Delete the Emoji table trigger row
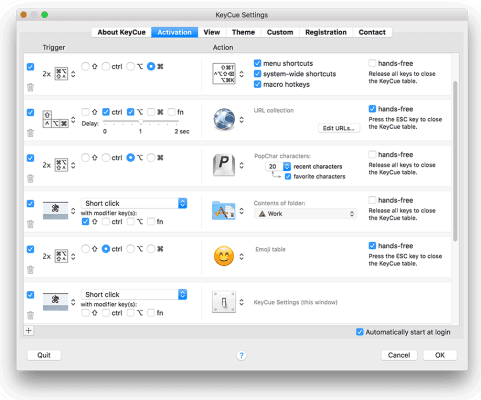This screenshot has height=400, width=481. click(30, 270)
